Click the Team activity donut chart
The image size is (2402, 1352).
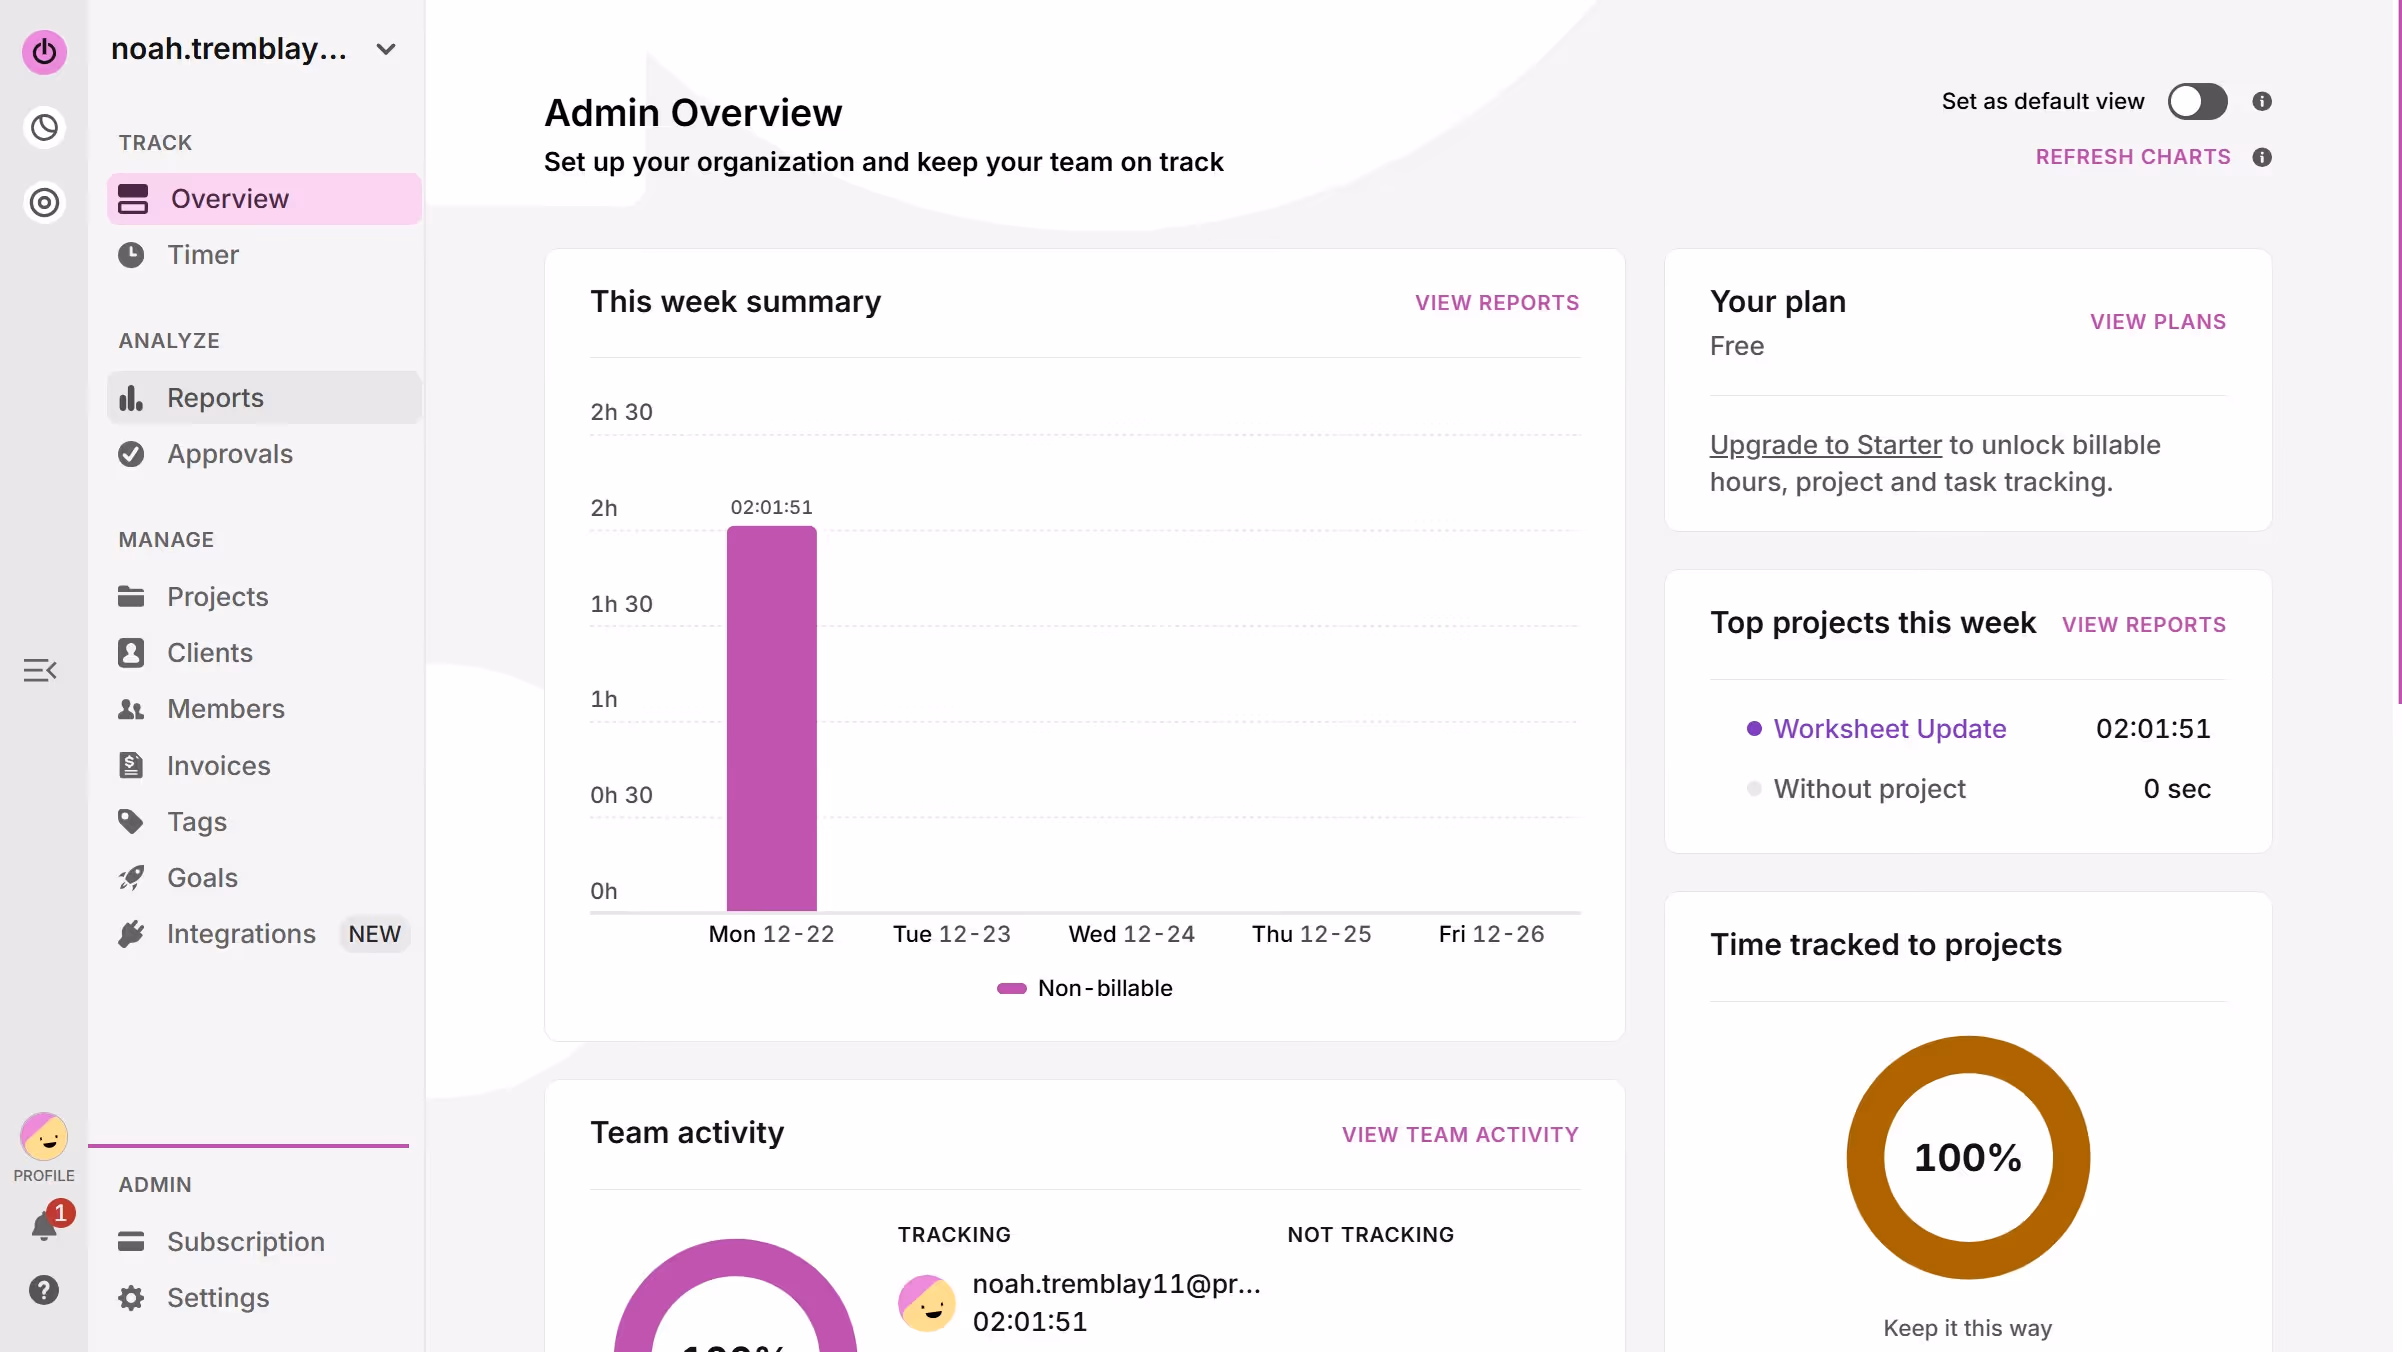(x=735, y=1296)
